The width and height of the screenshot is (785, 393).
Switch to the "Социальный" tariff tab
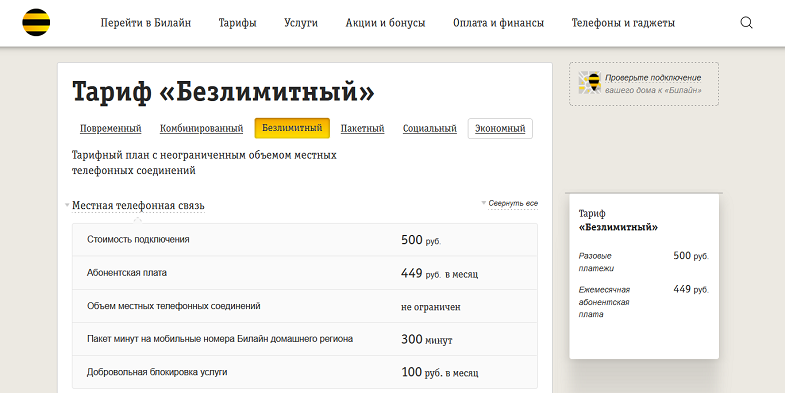[430, 129]
